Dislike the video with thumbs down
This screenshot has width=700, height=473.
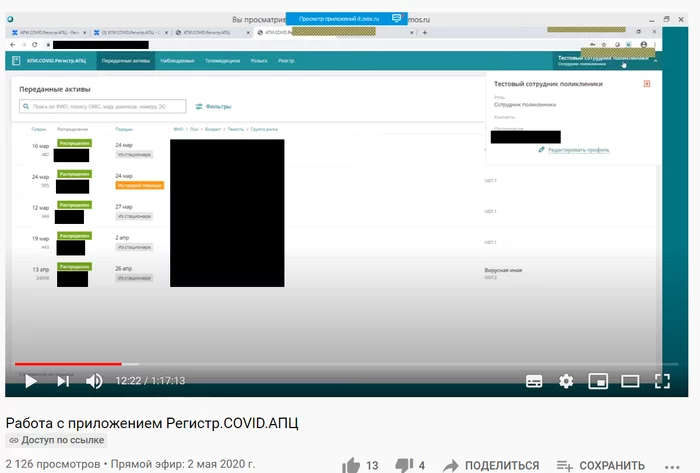tap(404, 465)
